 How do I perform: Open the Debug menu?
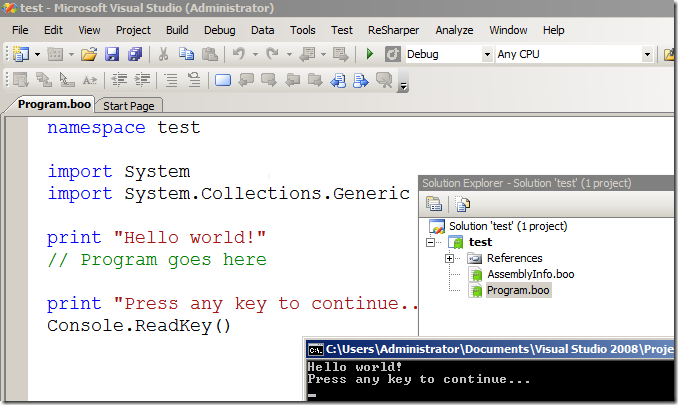[220, 30]
